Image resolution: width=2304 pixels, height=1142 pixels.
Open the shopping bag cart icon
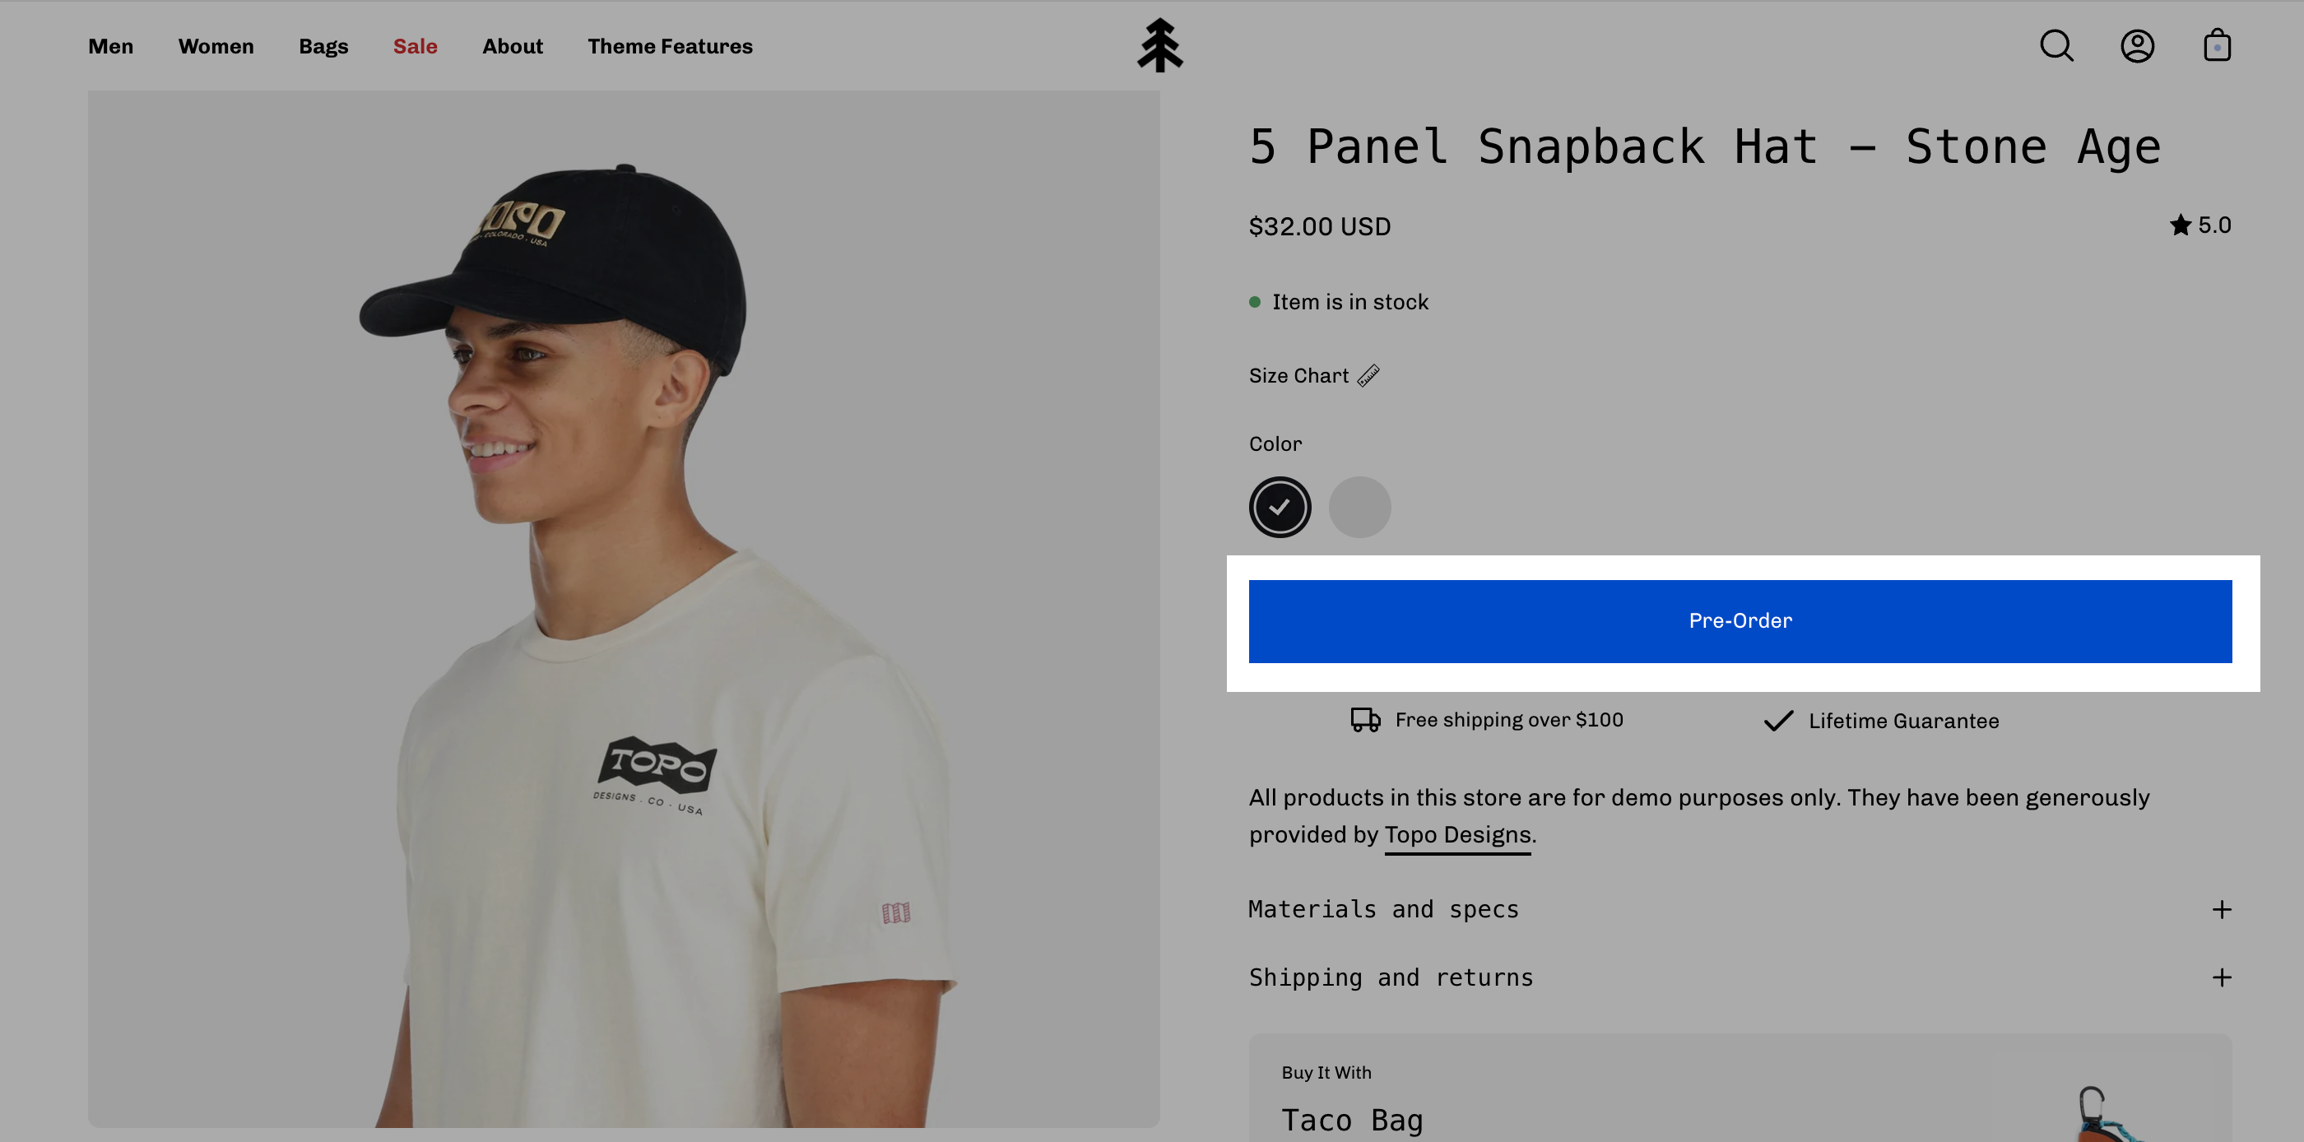2217,46
